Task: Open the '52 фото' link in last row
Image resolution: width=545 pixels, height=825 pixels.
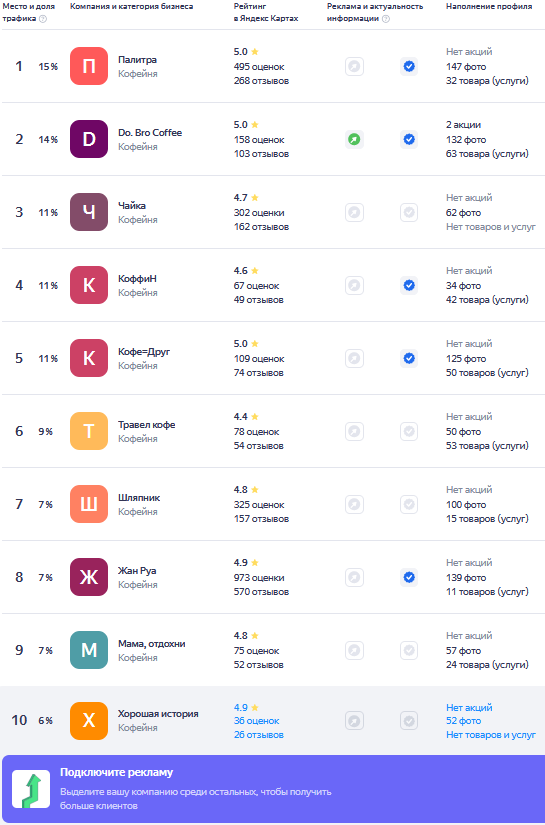Action: (463, 721)
